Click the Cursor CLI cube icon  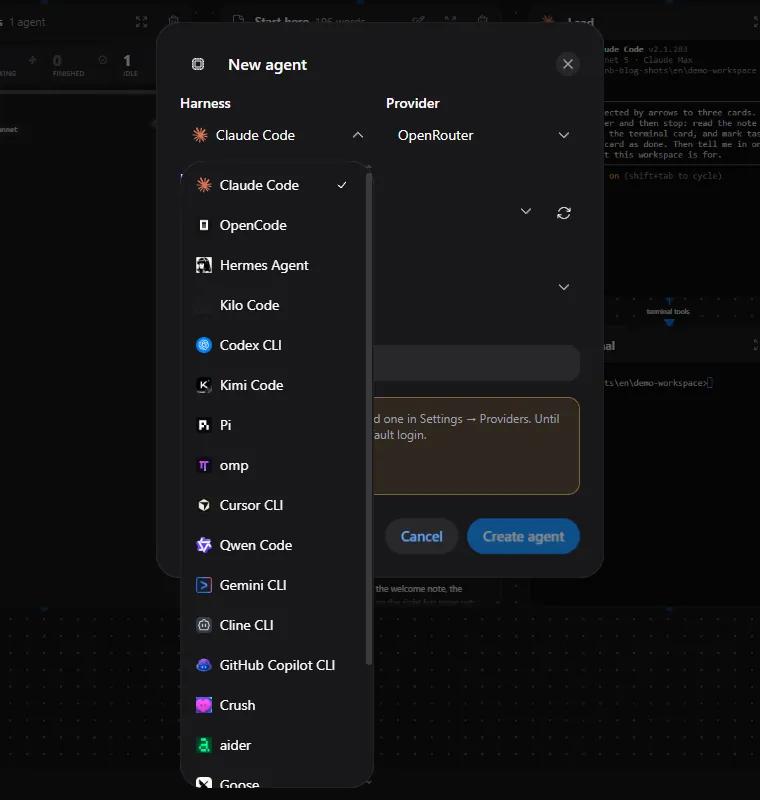204,505
